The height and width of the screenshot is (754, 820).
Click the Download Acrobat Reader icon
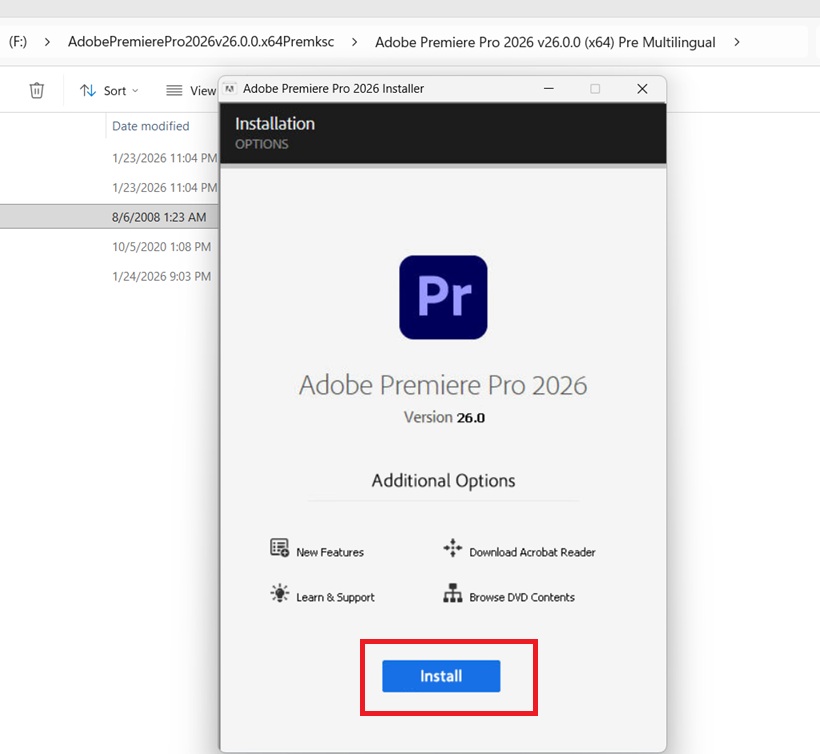pyautogui.click(x=452, y=548)
